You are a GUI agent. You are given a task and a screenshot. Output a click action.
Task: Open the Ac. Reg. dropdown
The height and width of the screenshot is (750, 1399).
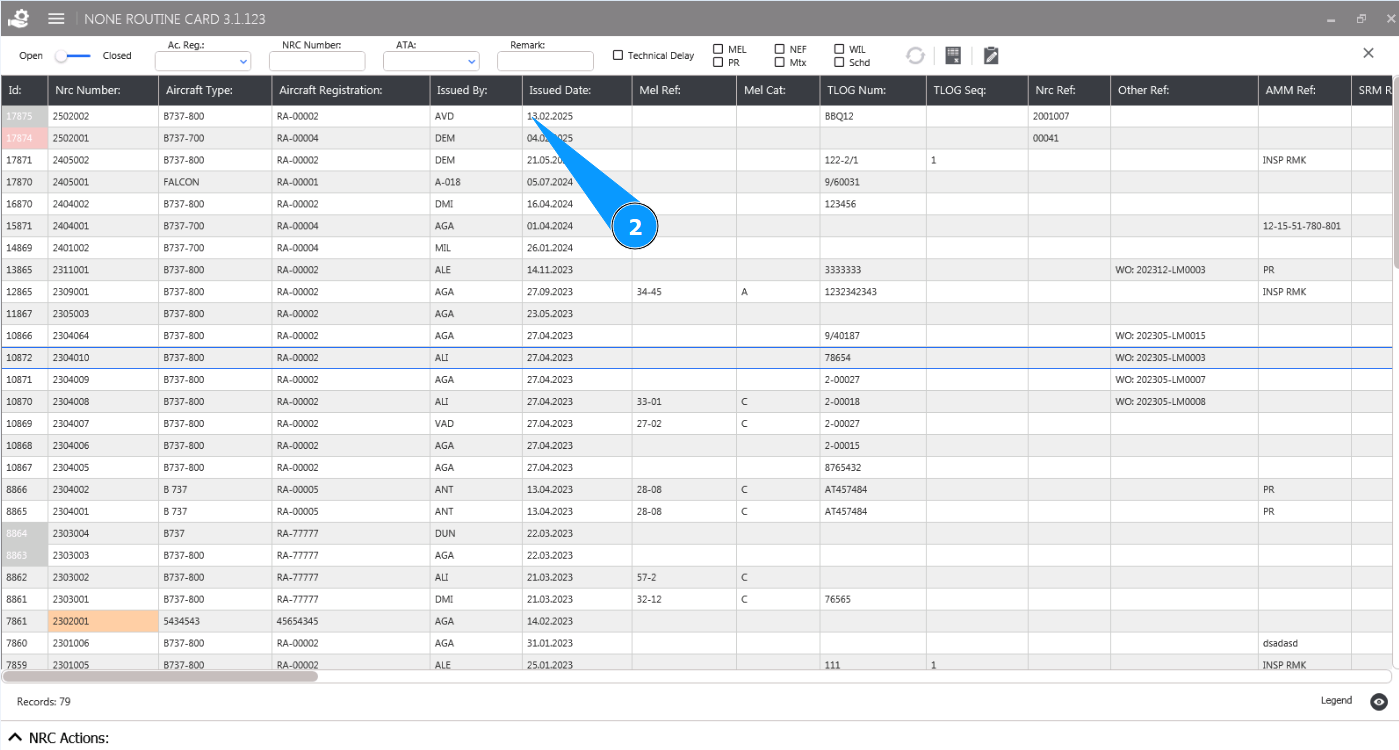(202, 62)
